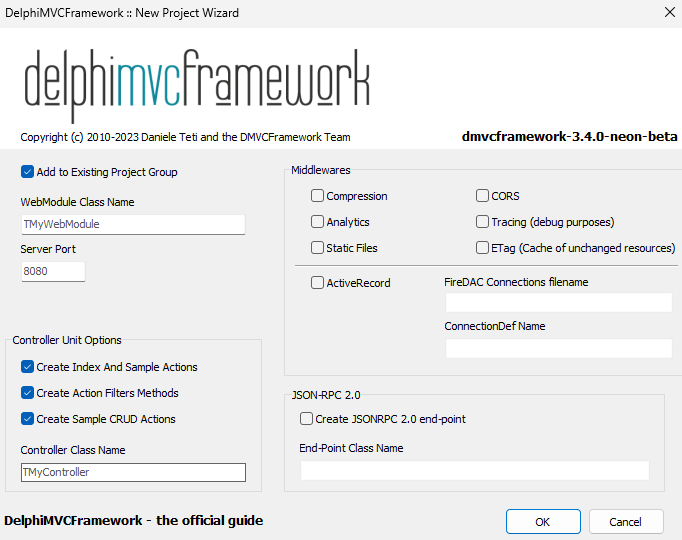Enable the Compression middleware checkbox
This screenshot has height=540, width=682.
pyautogui.click(x=317, y=196)
